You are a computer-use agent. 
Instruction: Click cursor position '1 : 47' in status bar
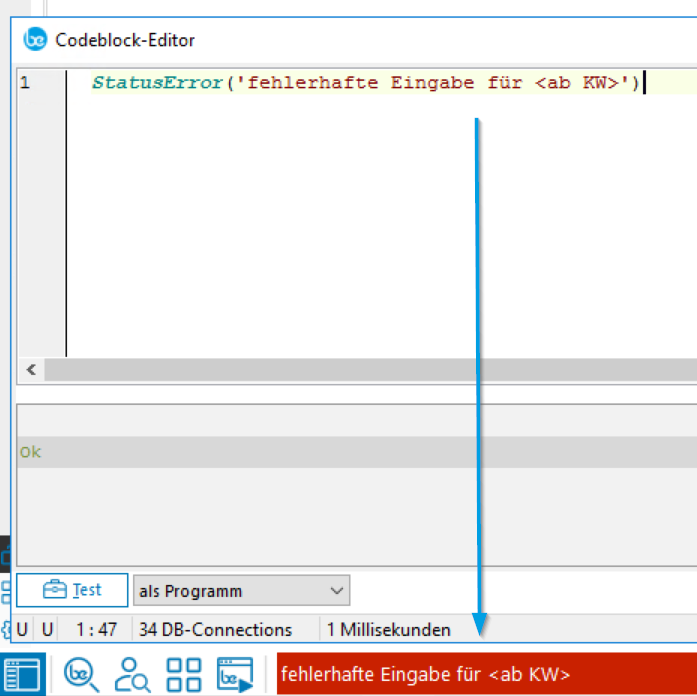click(96, 630)
